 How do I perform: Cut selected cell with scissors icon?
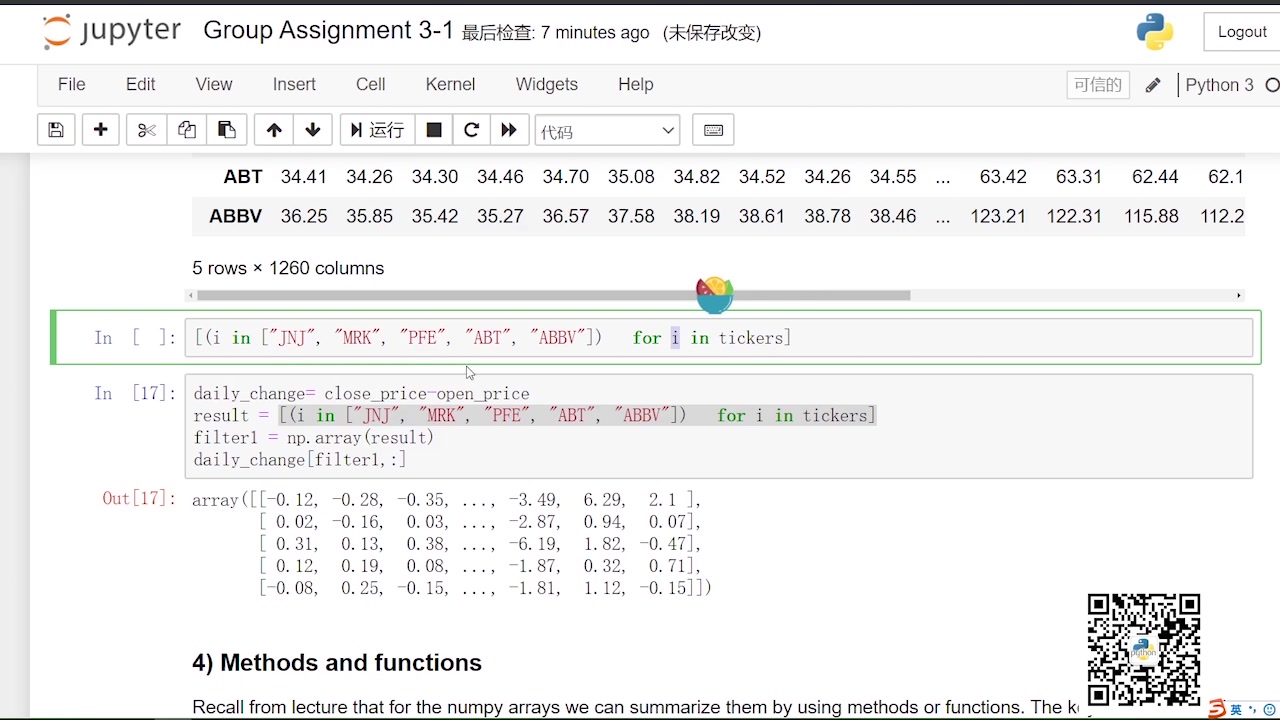tap(147, 130)
